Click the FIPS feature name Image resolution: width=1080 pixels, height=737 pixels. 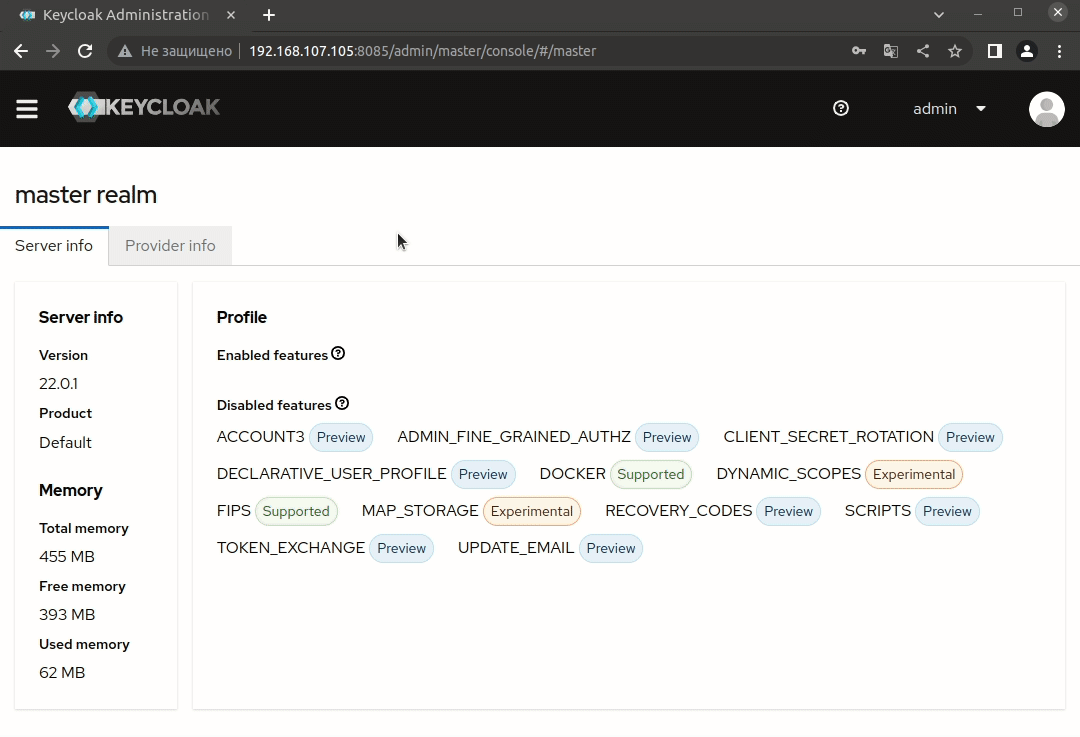pos(233,511)
